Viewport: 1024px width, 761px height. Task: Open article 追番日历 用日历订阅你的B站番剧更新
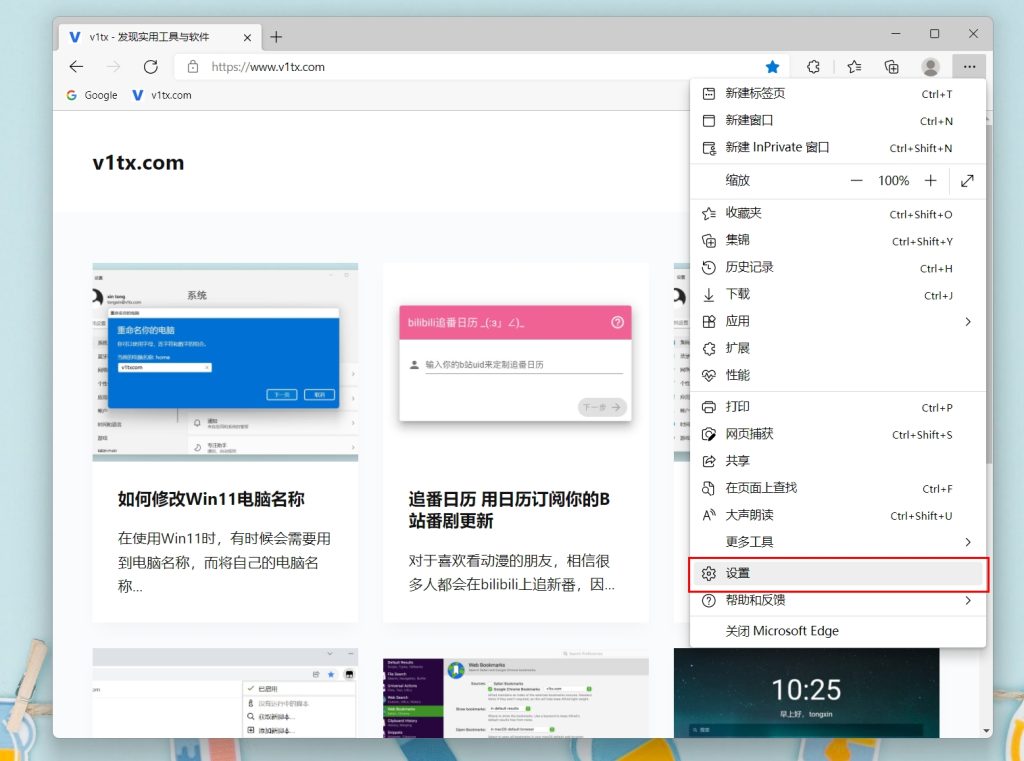(x=509, y=510)
